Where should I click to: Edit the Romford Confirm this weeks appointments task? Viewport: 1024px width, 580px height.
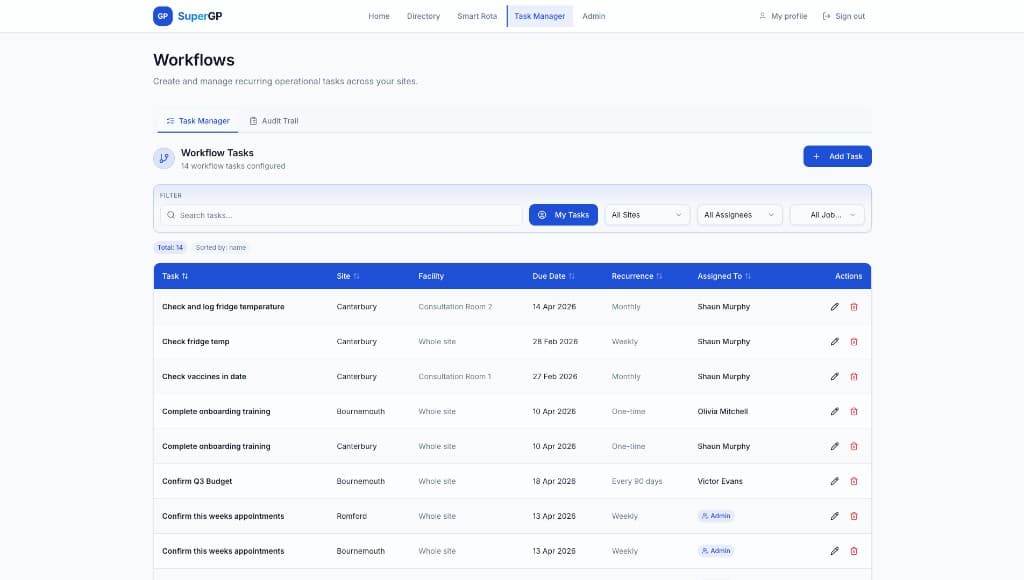(835, 516)
